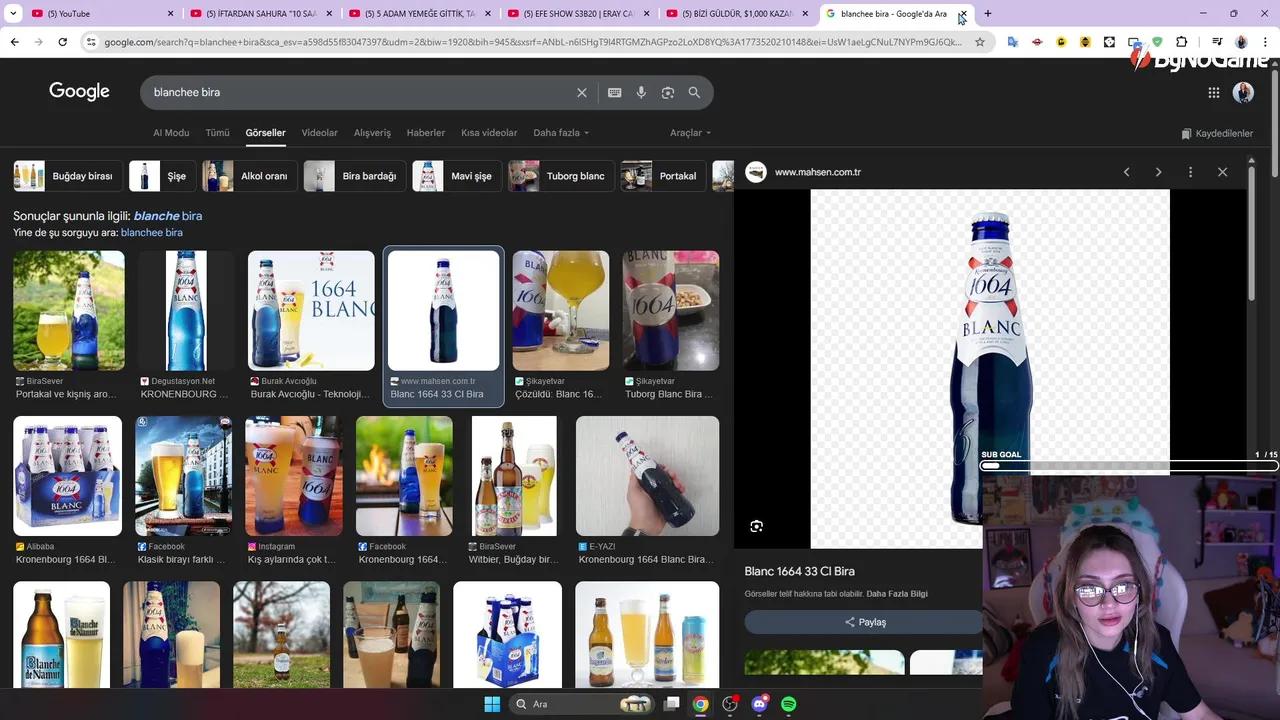Screen dimensions: 1280x720
Task: Open Burak Avcıoğlu 1664 Blanc thumbnail
Action: point(311,310)
